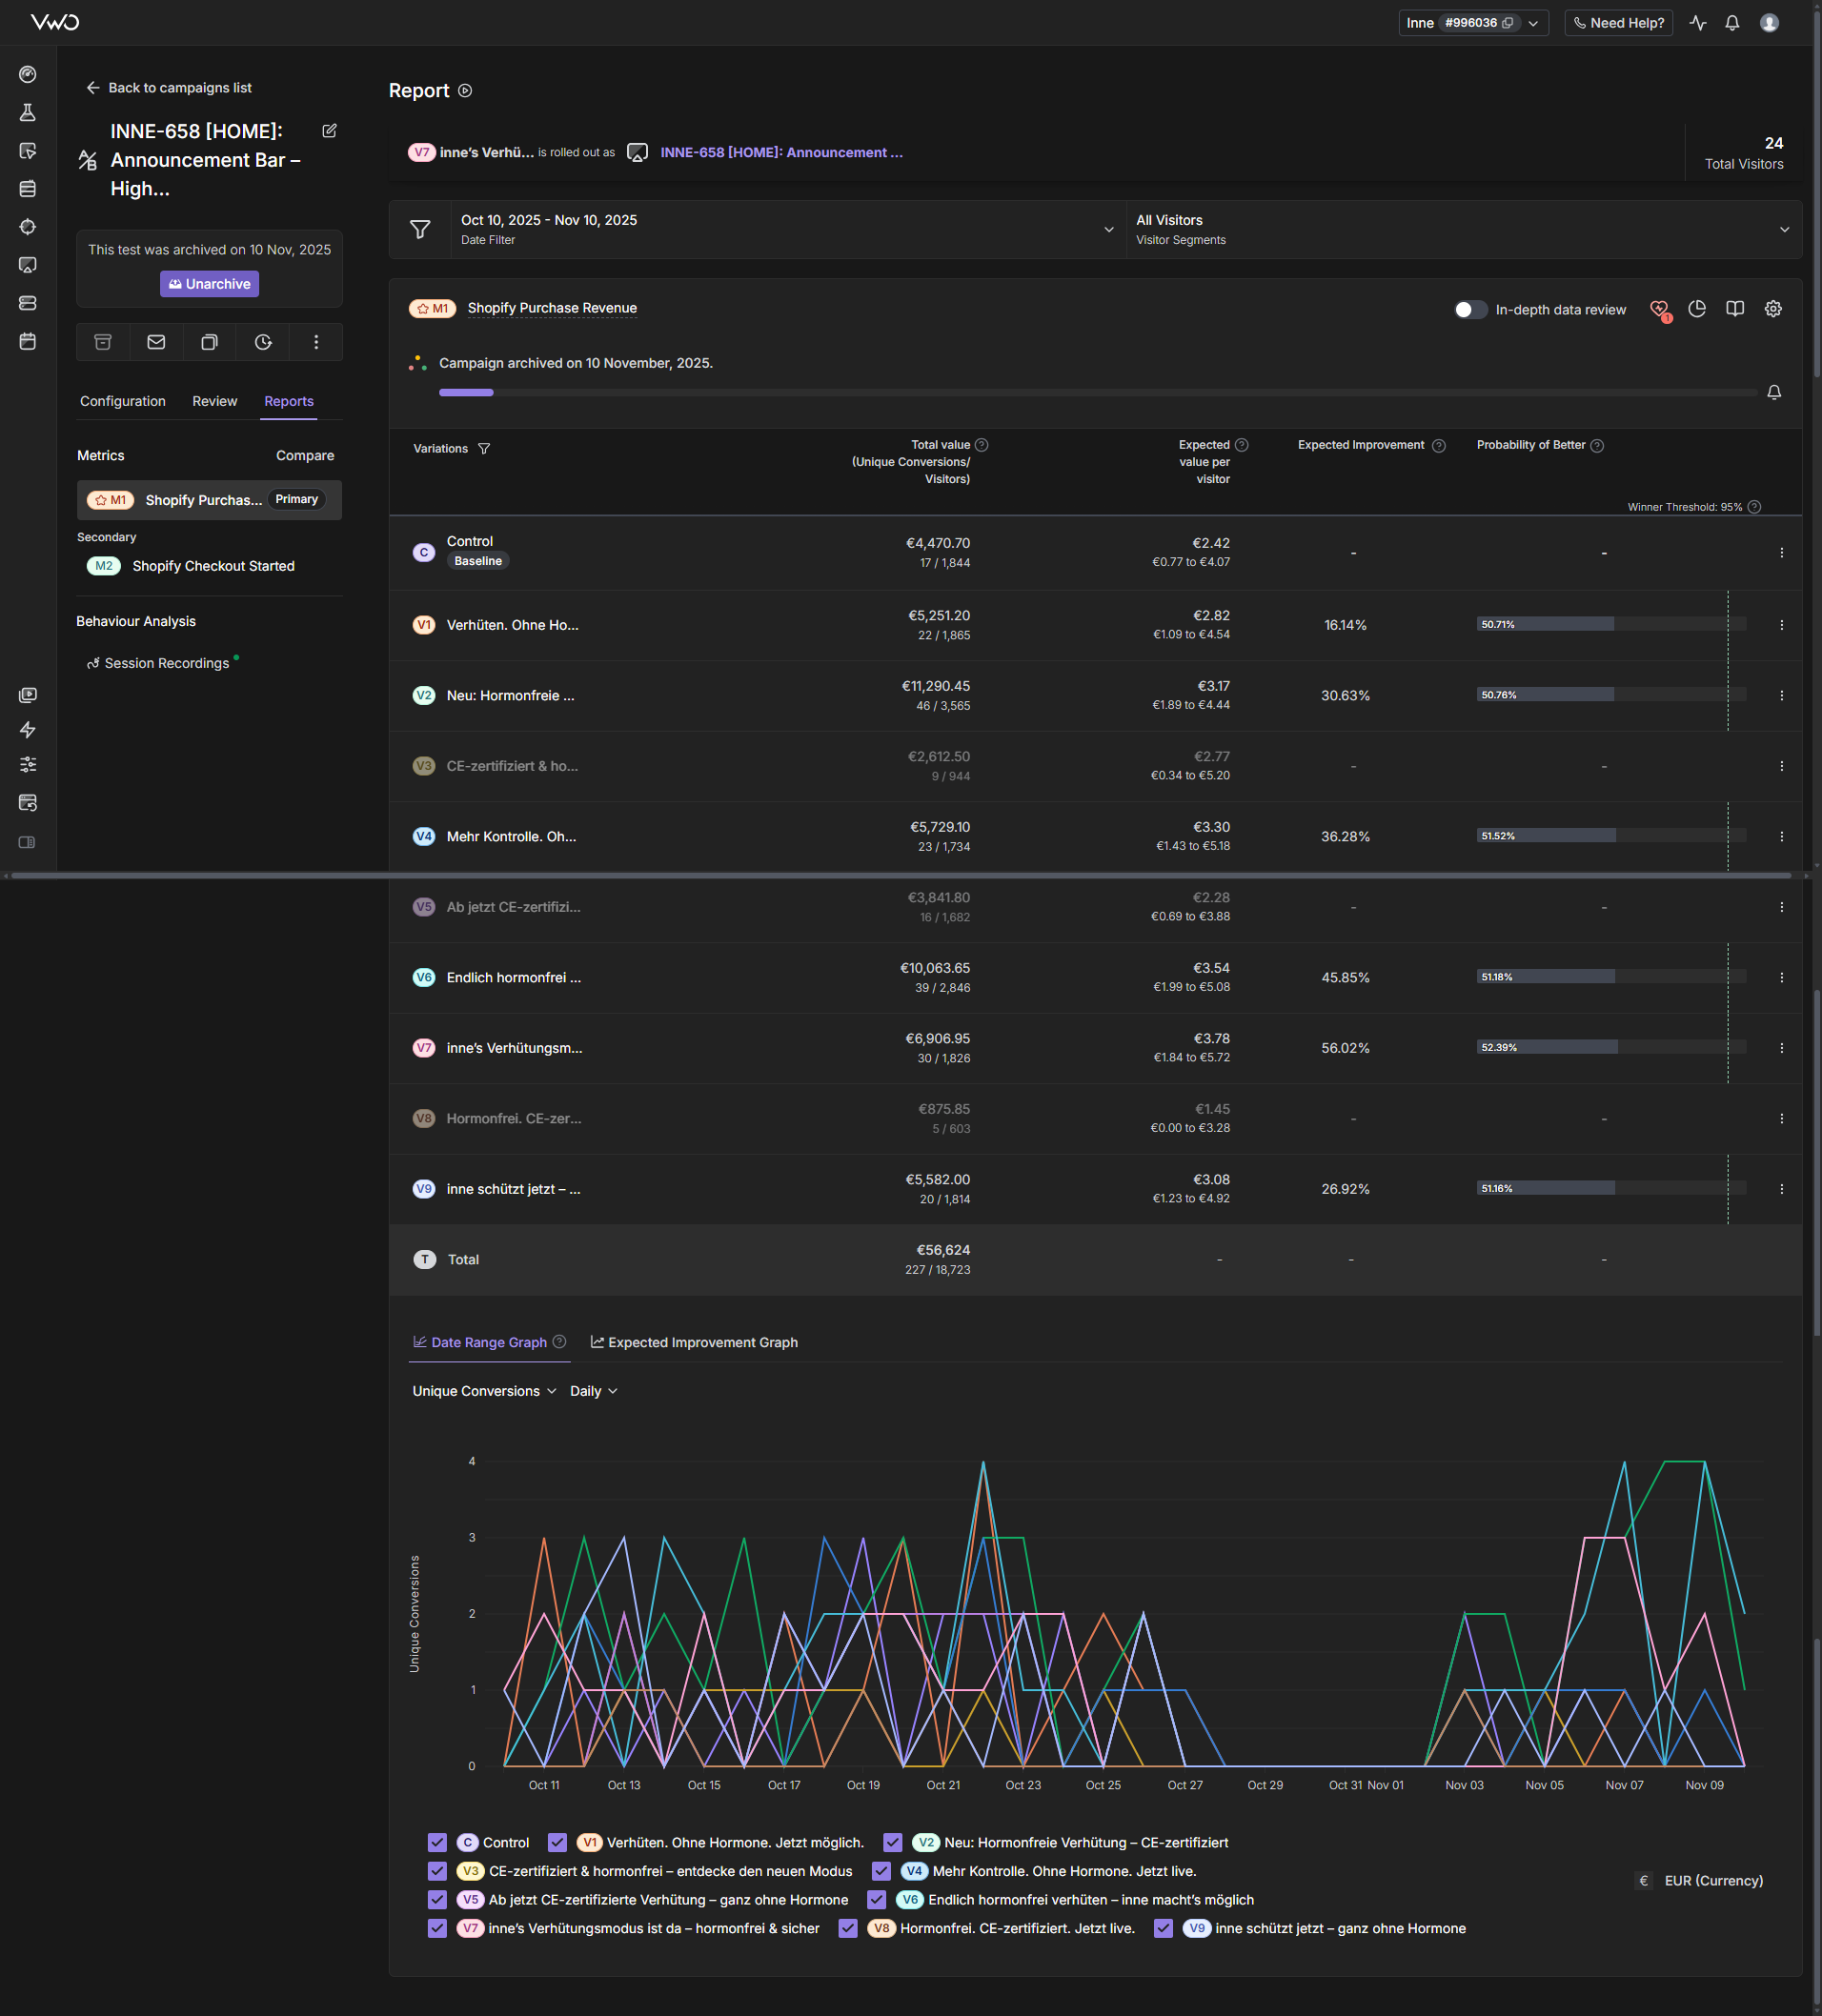Open the campaign health heart icon
The height and width of the screenshot is (2016, 1822).
(x=1659, y=310)
